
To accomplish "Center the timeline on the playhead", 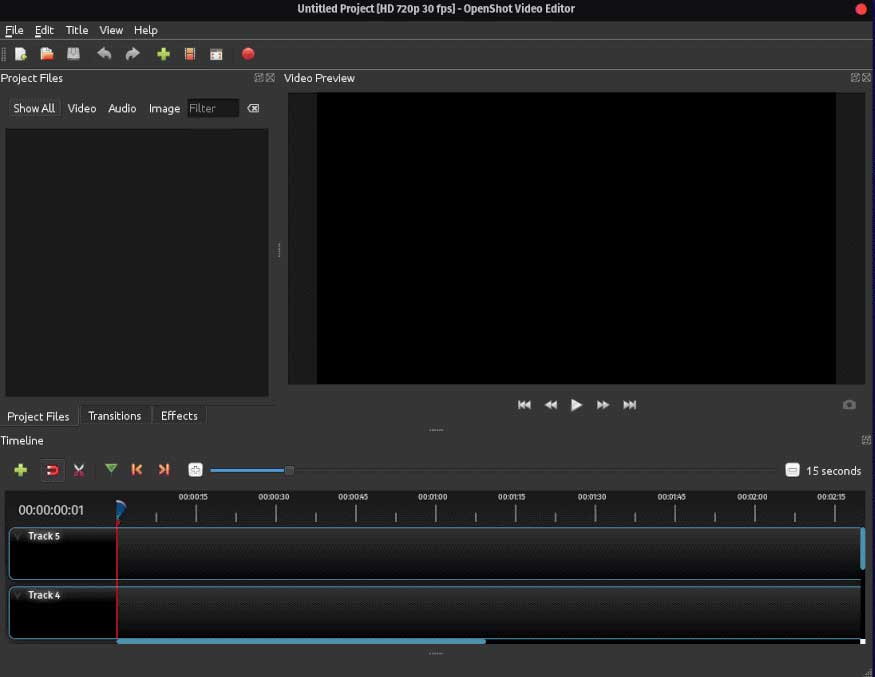I will tap(195, 469).
